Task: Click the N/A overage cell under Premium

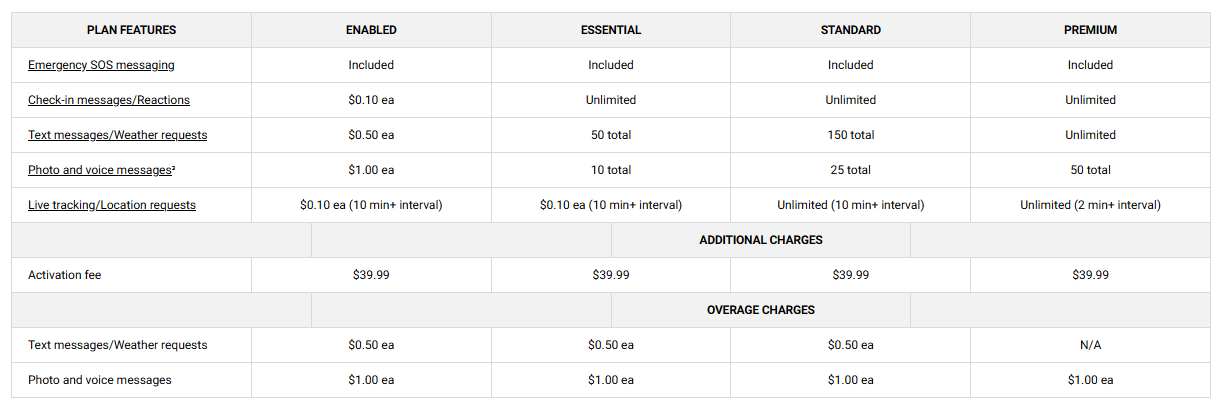Action: point(1090,345)
